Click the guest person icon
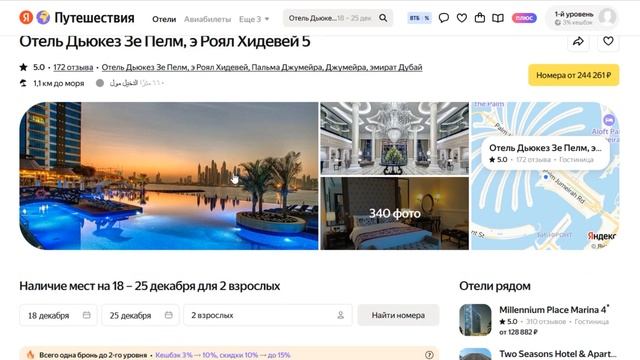The width and height of the screenshot is (640, 360). (x=340, y=315)
